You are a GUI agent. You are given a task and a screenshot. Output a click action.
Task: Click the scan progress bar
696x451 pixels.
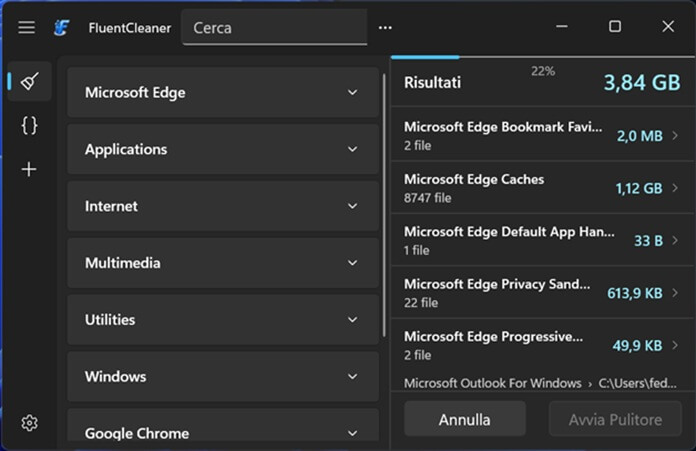543,57
